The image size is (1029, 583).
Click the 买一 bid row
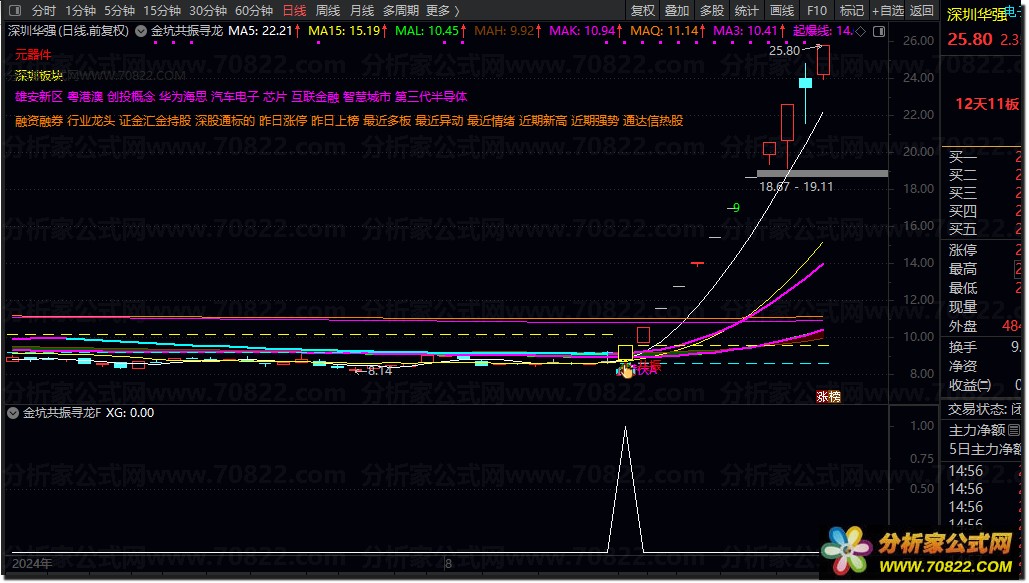coord(983,157)
